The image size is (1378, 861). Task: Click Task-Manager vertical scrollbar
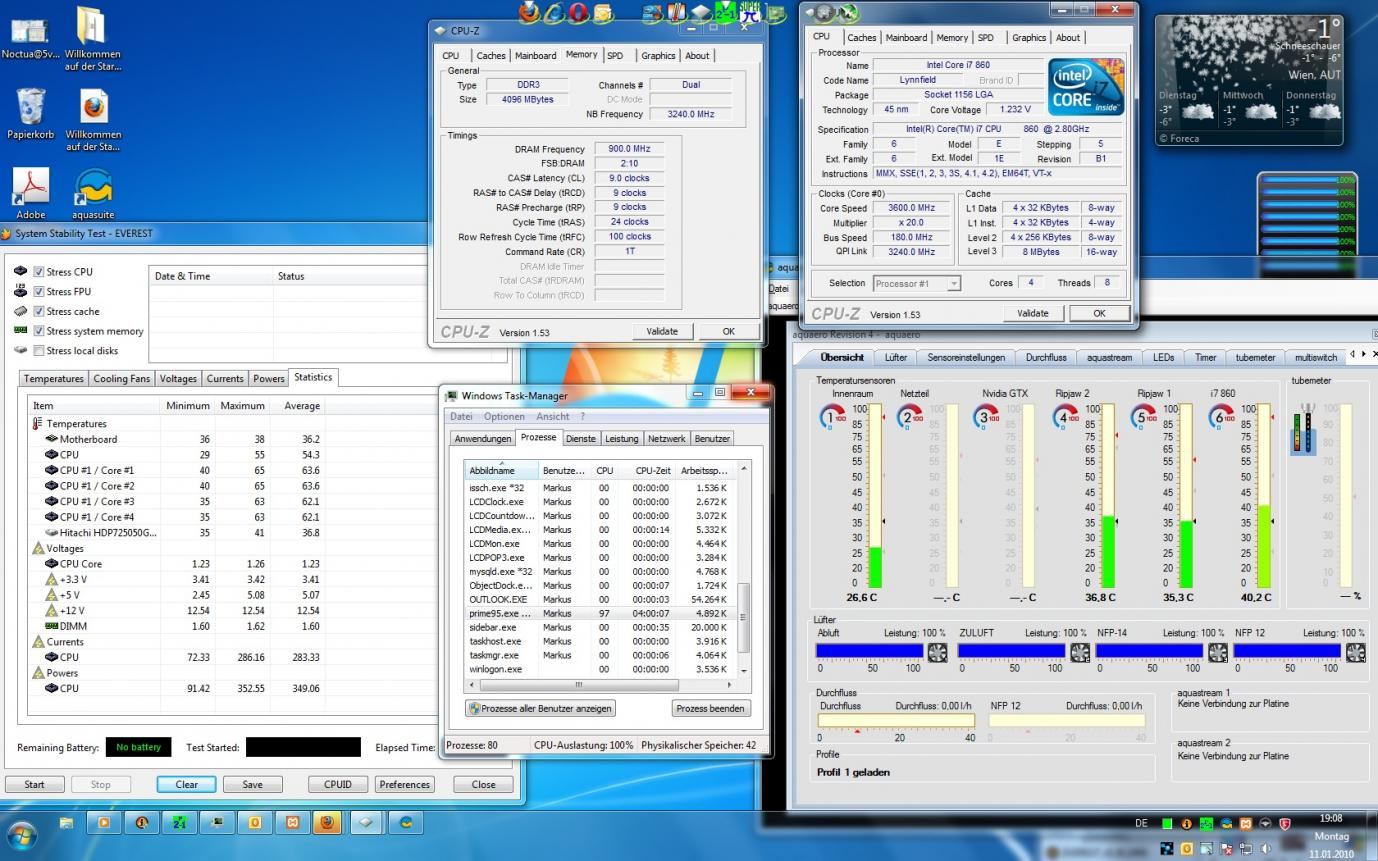[744, 569]
